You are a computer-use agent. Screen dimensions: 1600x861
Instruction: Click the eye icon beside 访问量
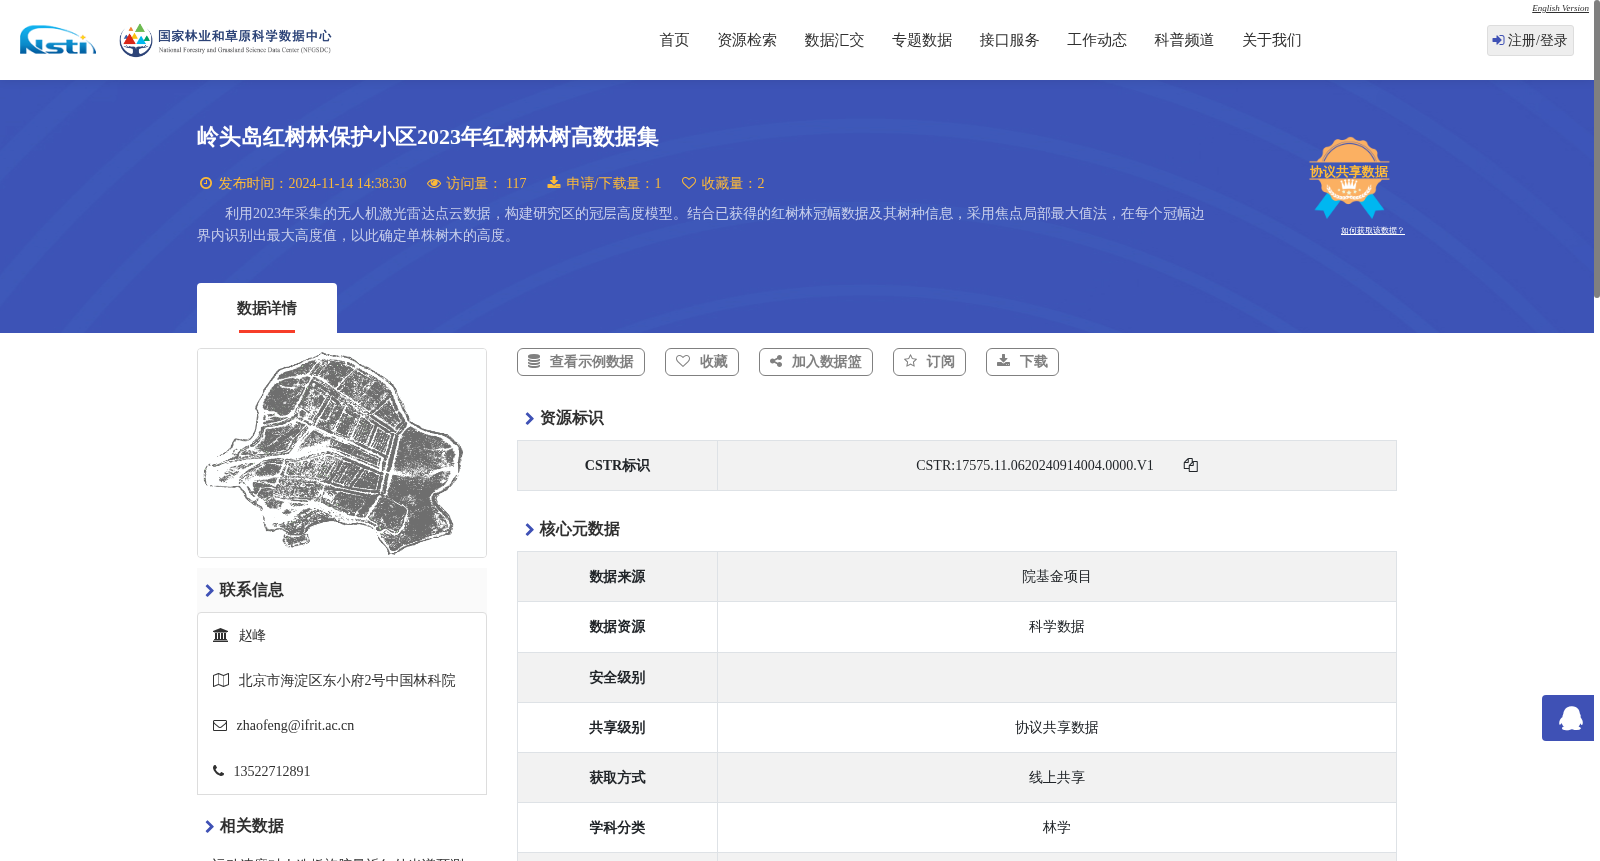(x=434, y=183)
